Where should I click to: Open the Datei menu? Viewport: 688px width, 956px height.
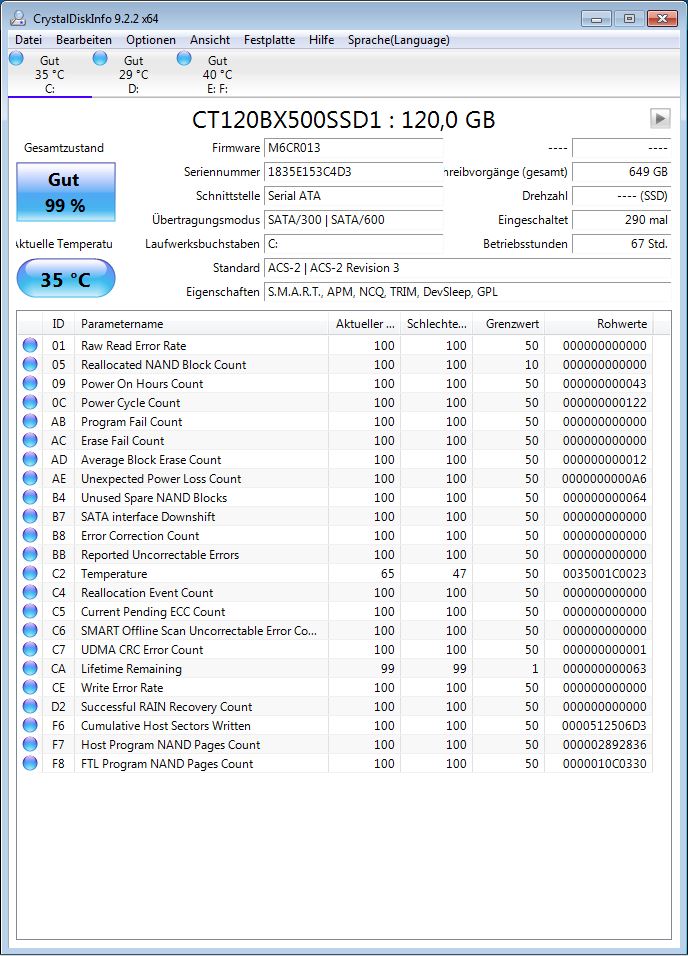[x=29, y=40]
